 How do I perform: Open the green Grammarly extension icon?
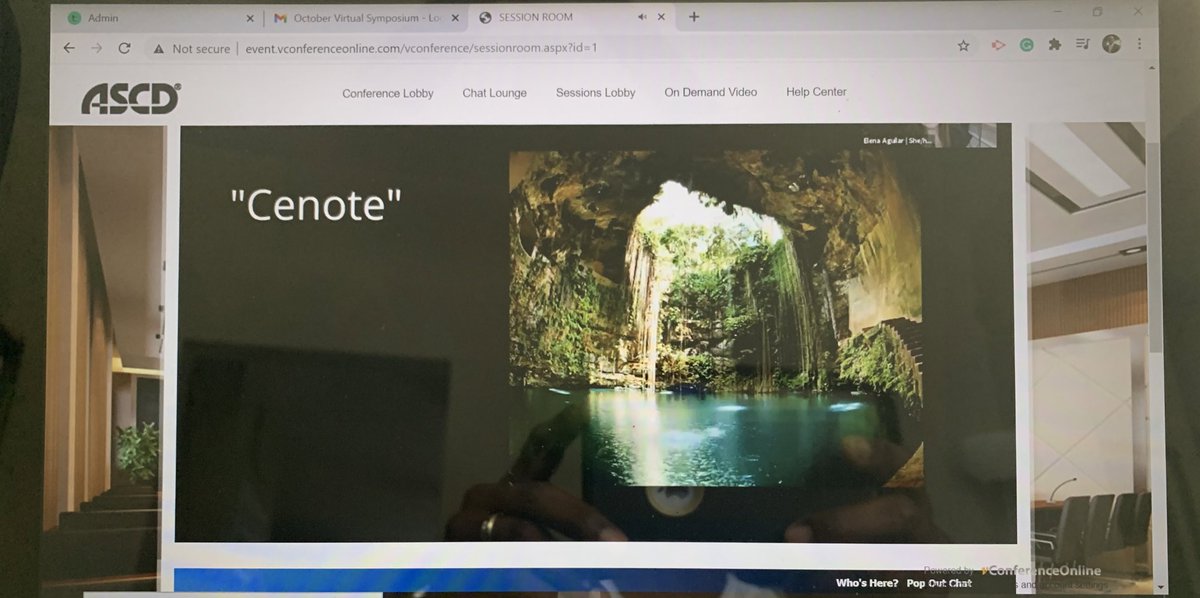(1026, 45)
